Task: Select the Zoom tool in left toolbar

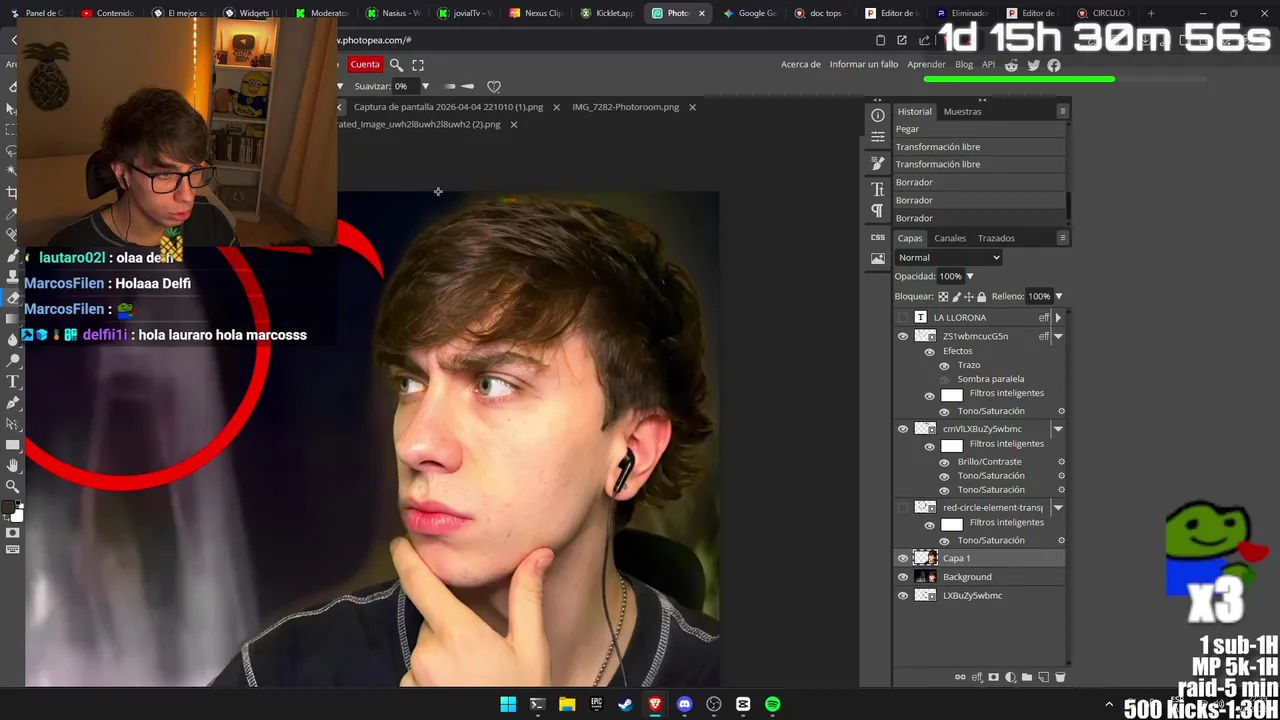Action: click(x=13, y=486)
